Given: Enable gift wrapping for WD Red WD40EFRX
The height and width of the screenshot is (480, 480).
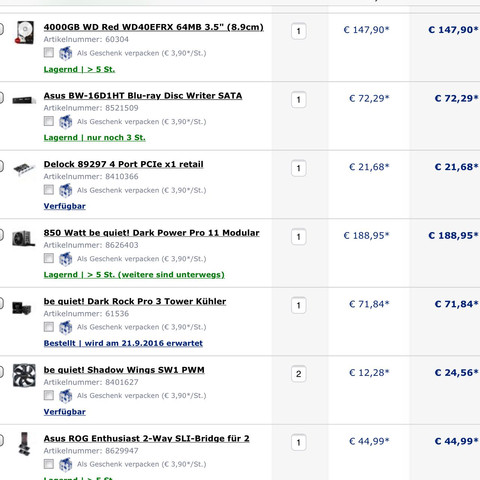Looking at the screenshot, I should click(49, 52).
